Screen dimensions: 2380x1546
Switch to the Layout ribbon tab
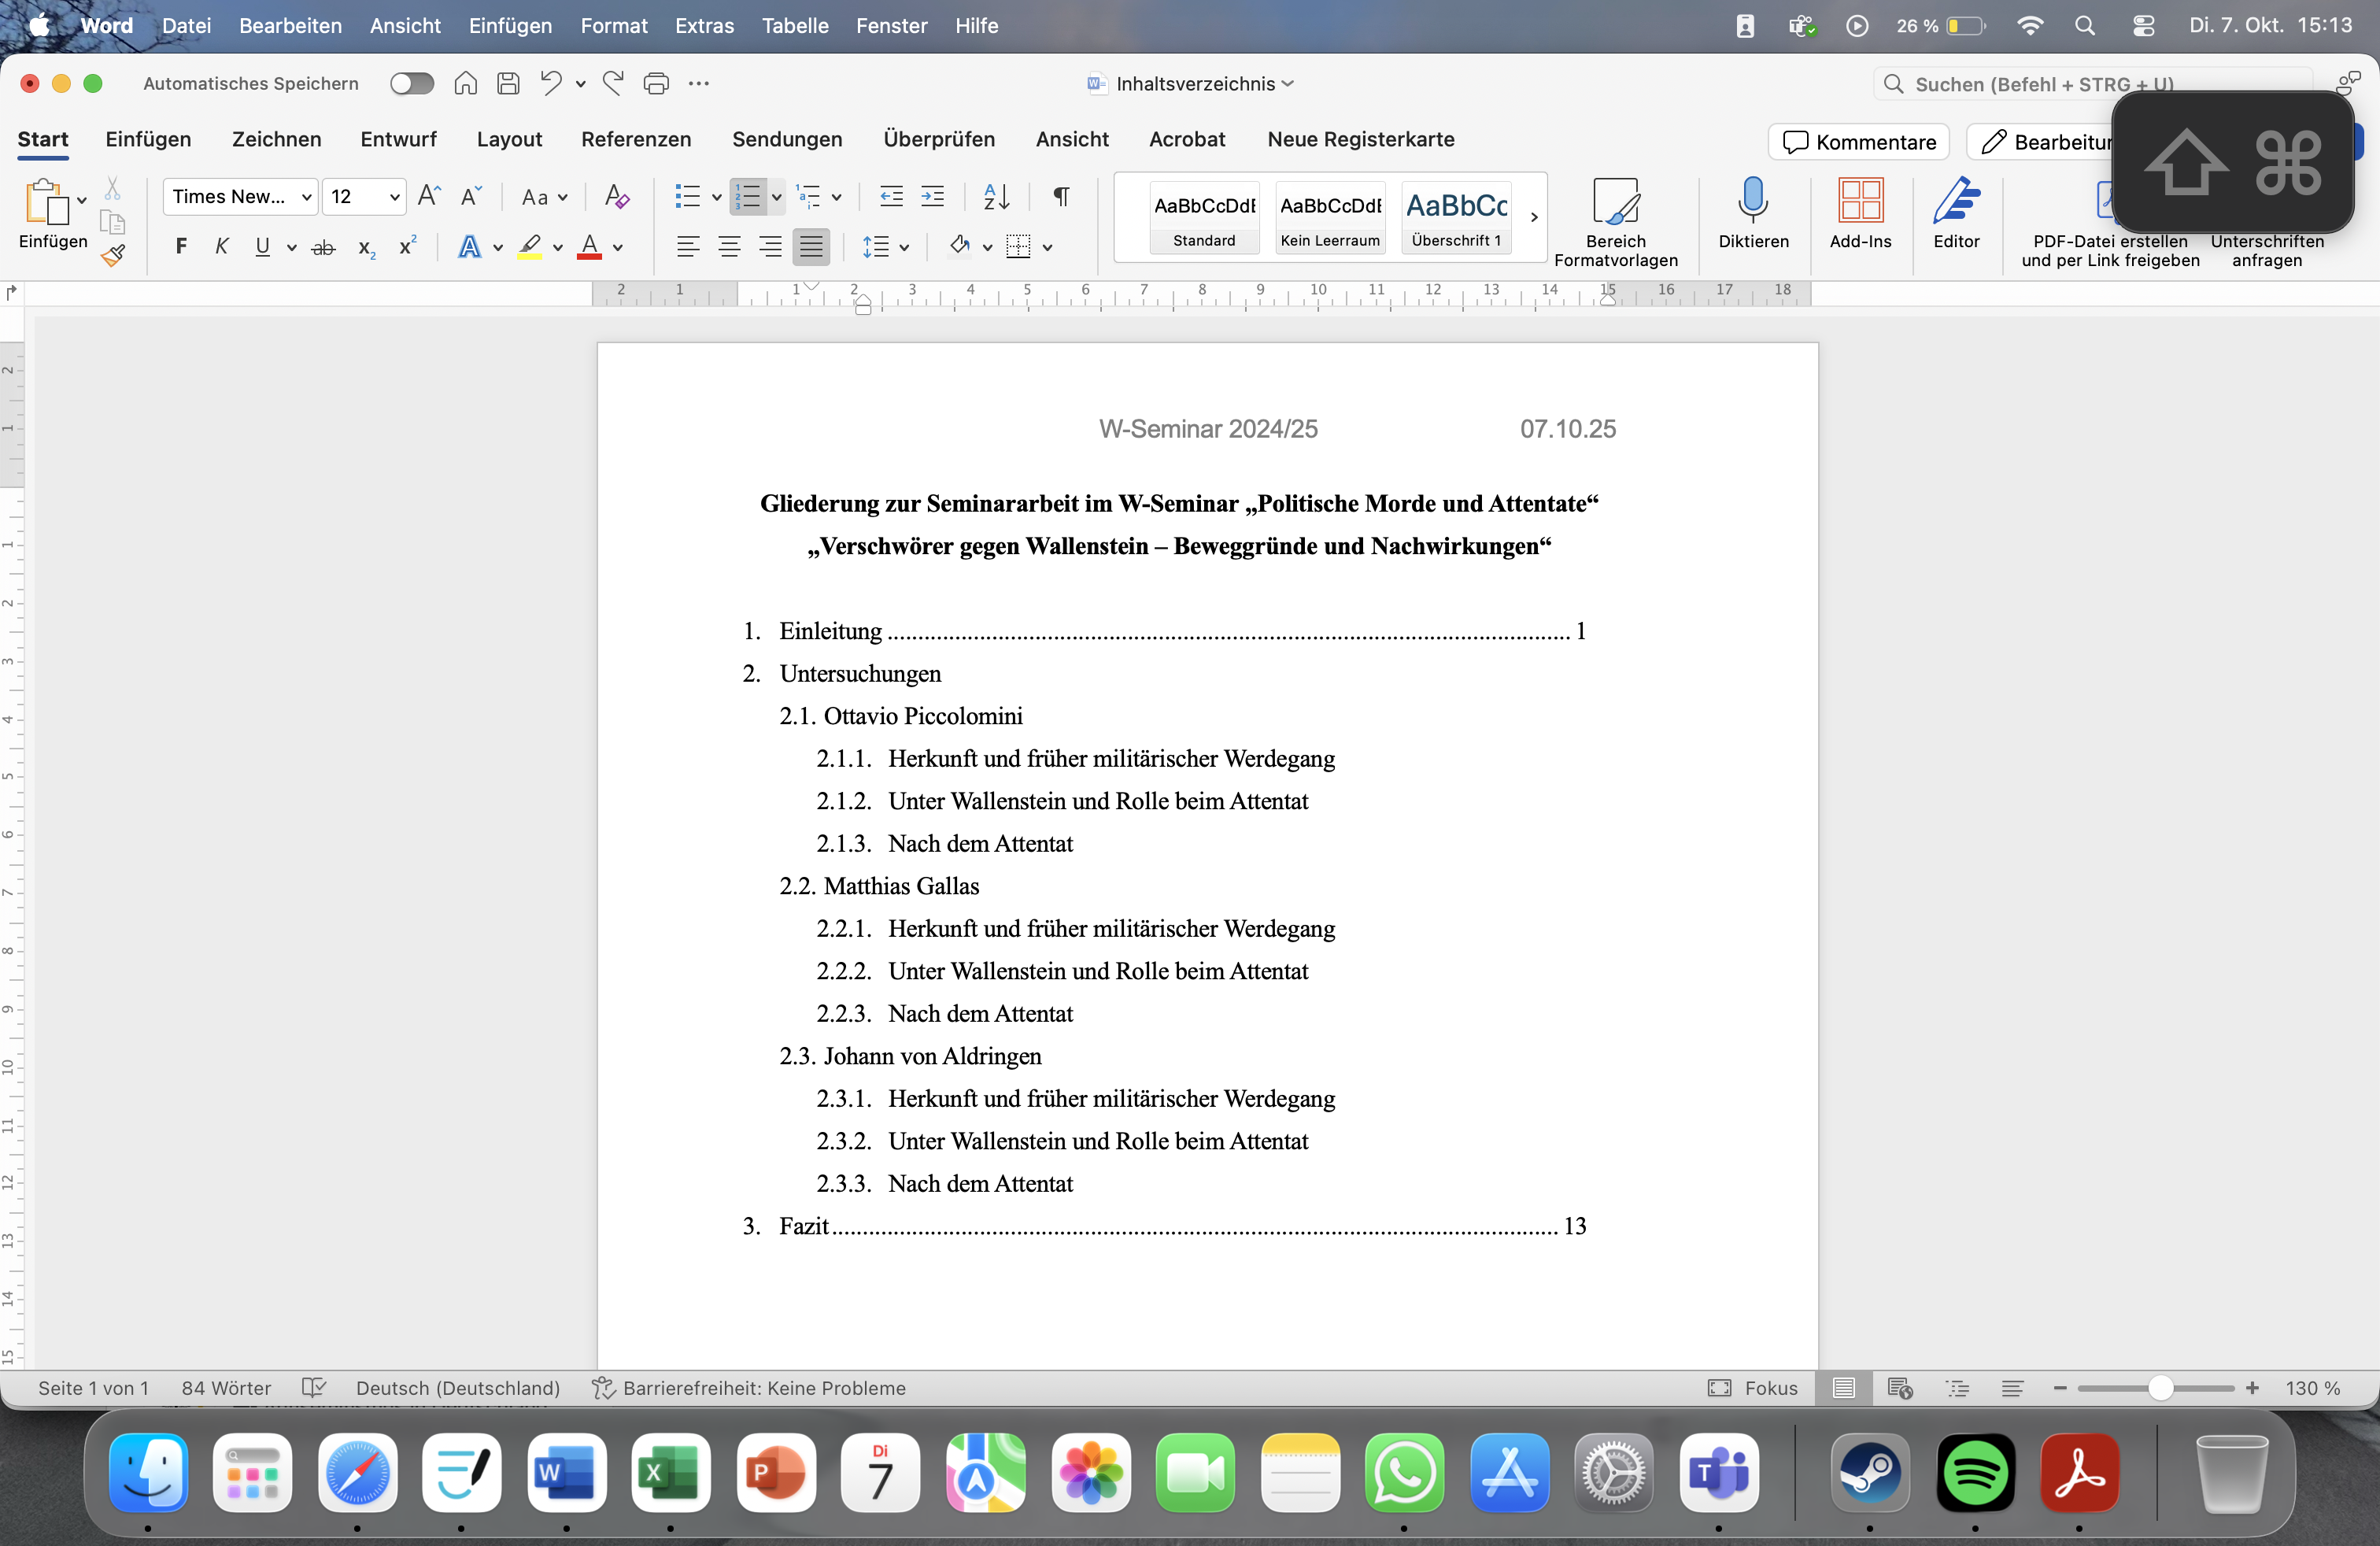pyautogui.click(x=509, y=140)
